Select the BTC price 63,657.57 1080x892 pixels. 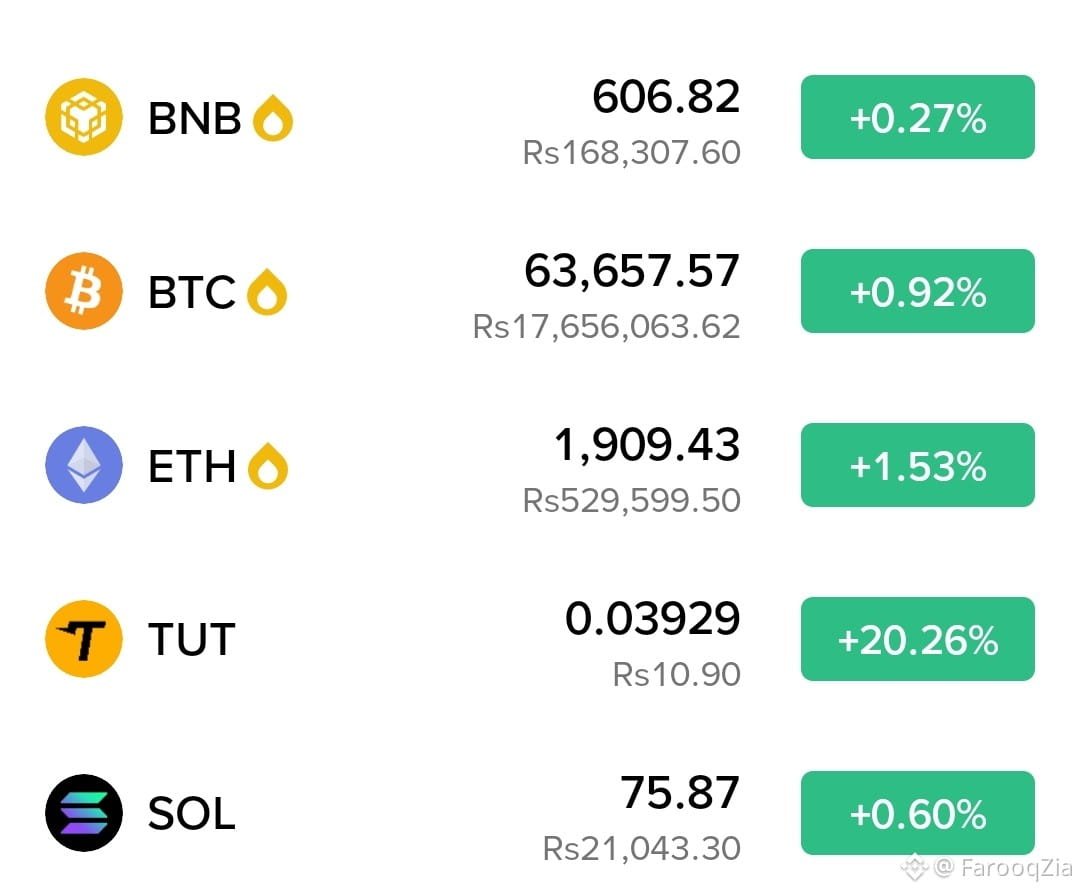coord(632,271)
